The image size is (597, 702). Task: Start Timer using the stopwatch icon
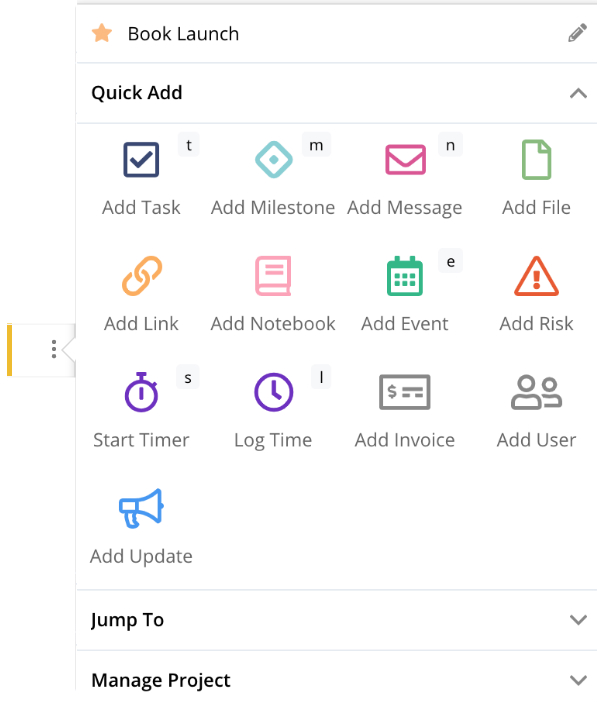[141, 392]
